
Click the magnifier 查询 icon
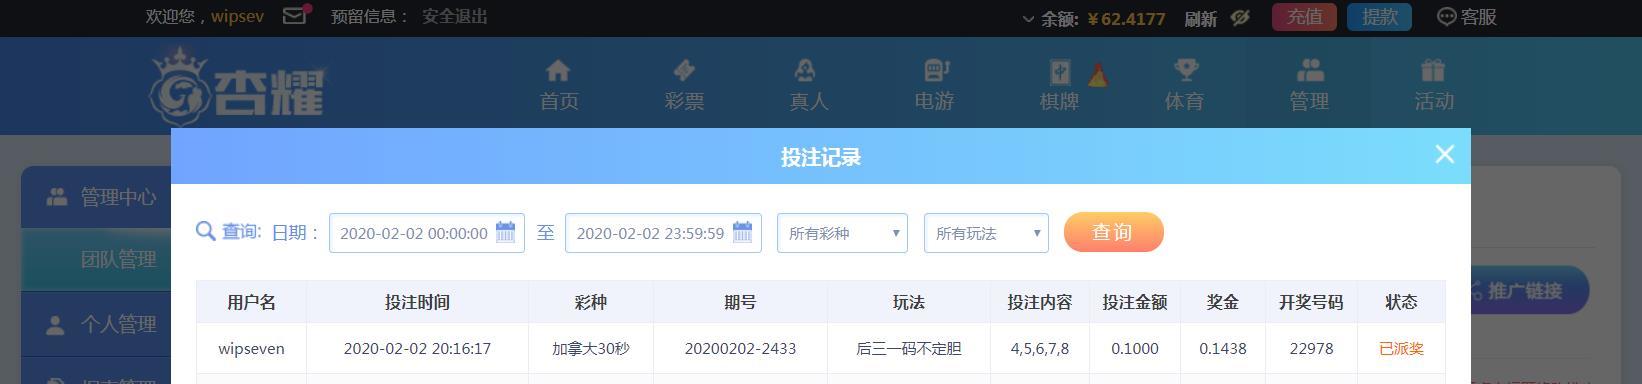pyautogui.click(x=205, y=231)
